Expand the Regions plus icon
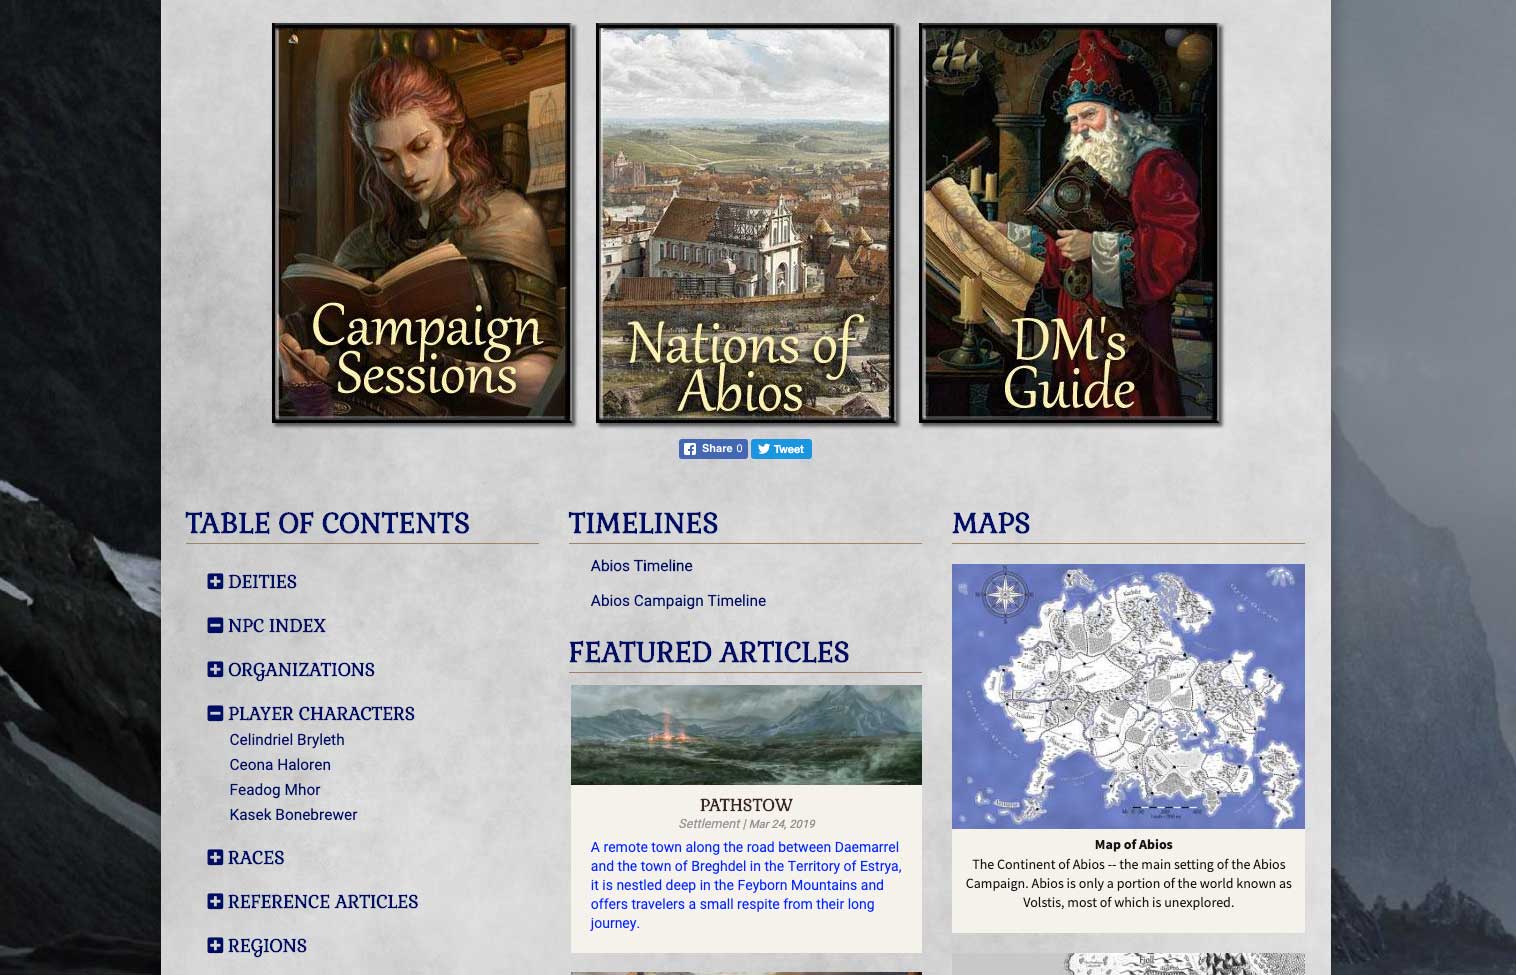This screenshot has height=975, width=1516. [x=215, y=945]
